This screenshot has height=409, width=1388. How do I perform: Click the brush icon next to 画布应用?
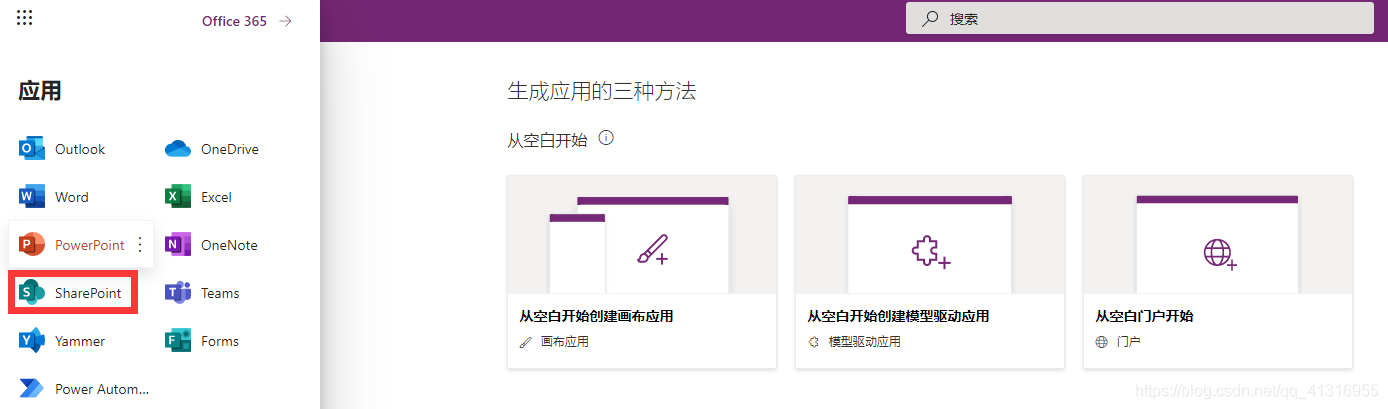[526, 342]
